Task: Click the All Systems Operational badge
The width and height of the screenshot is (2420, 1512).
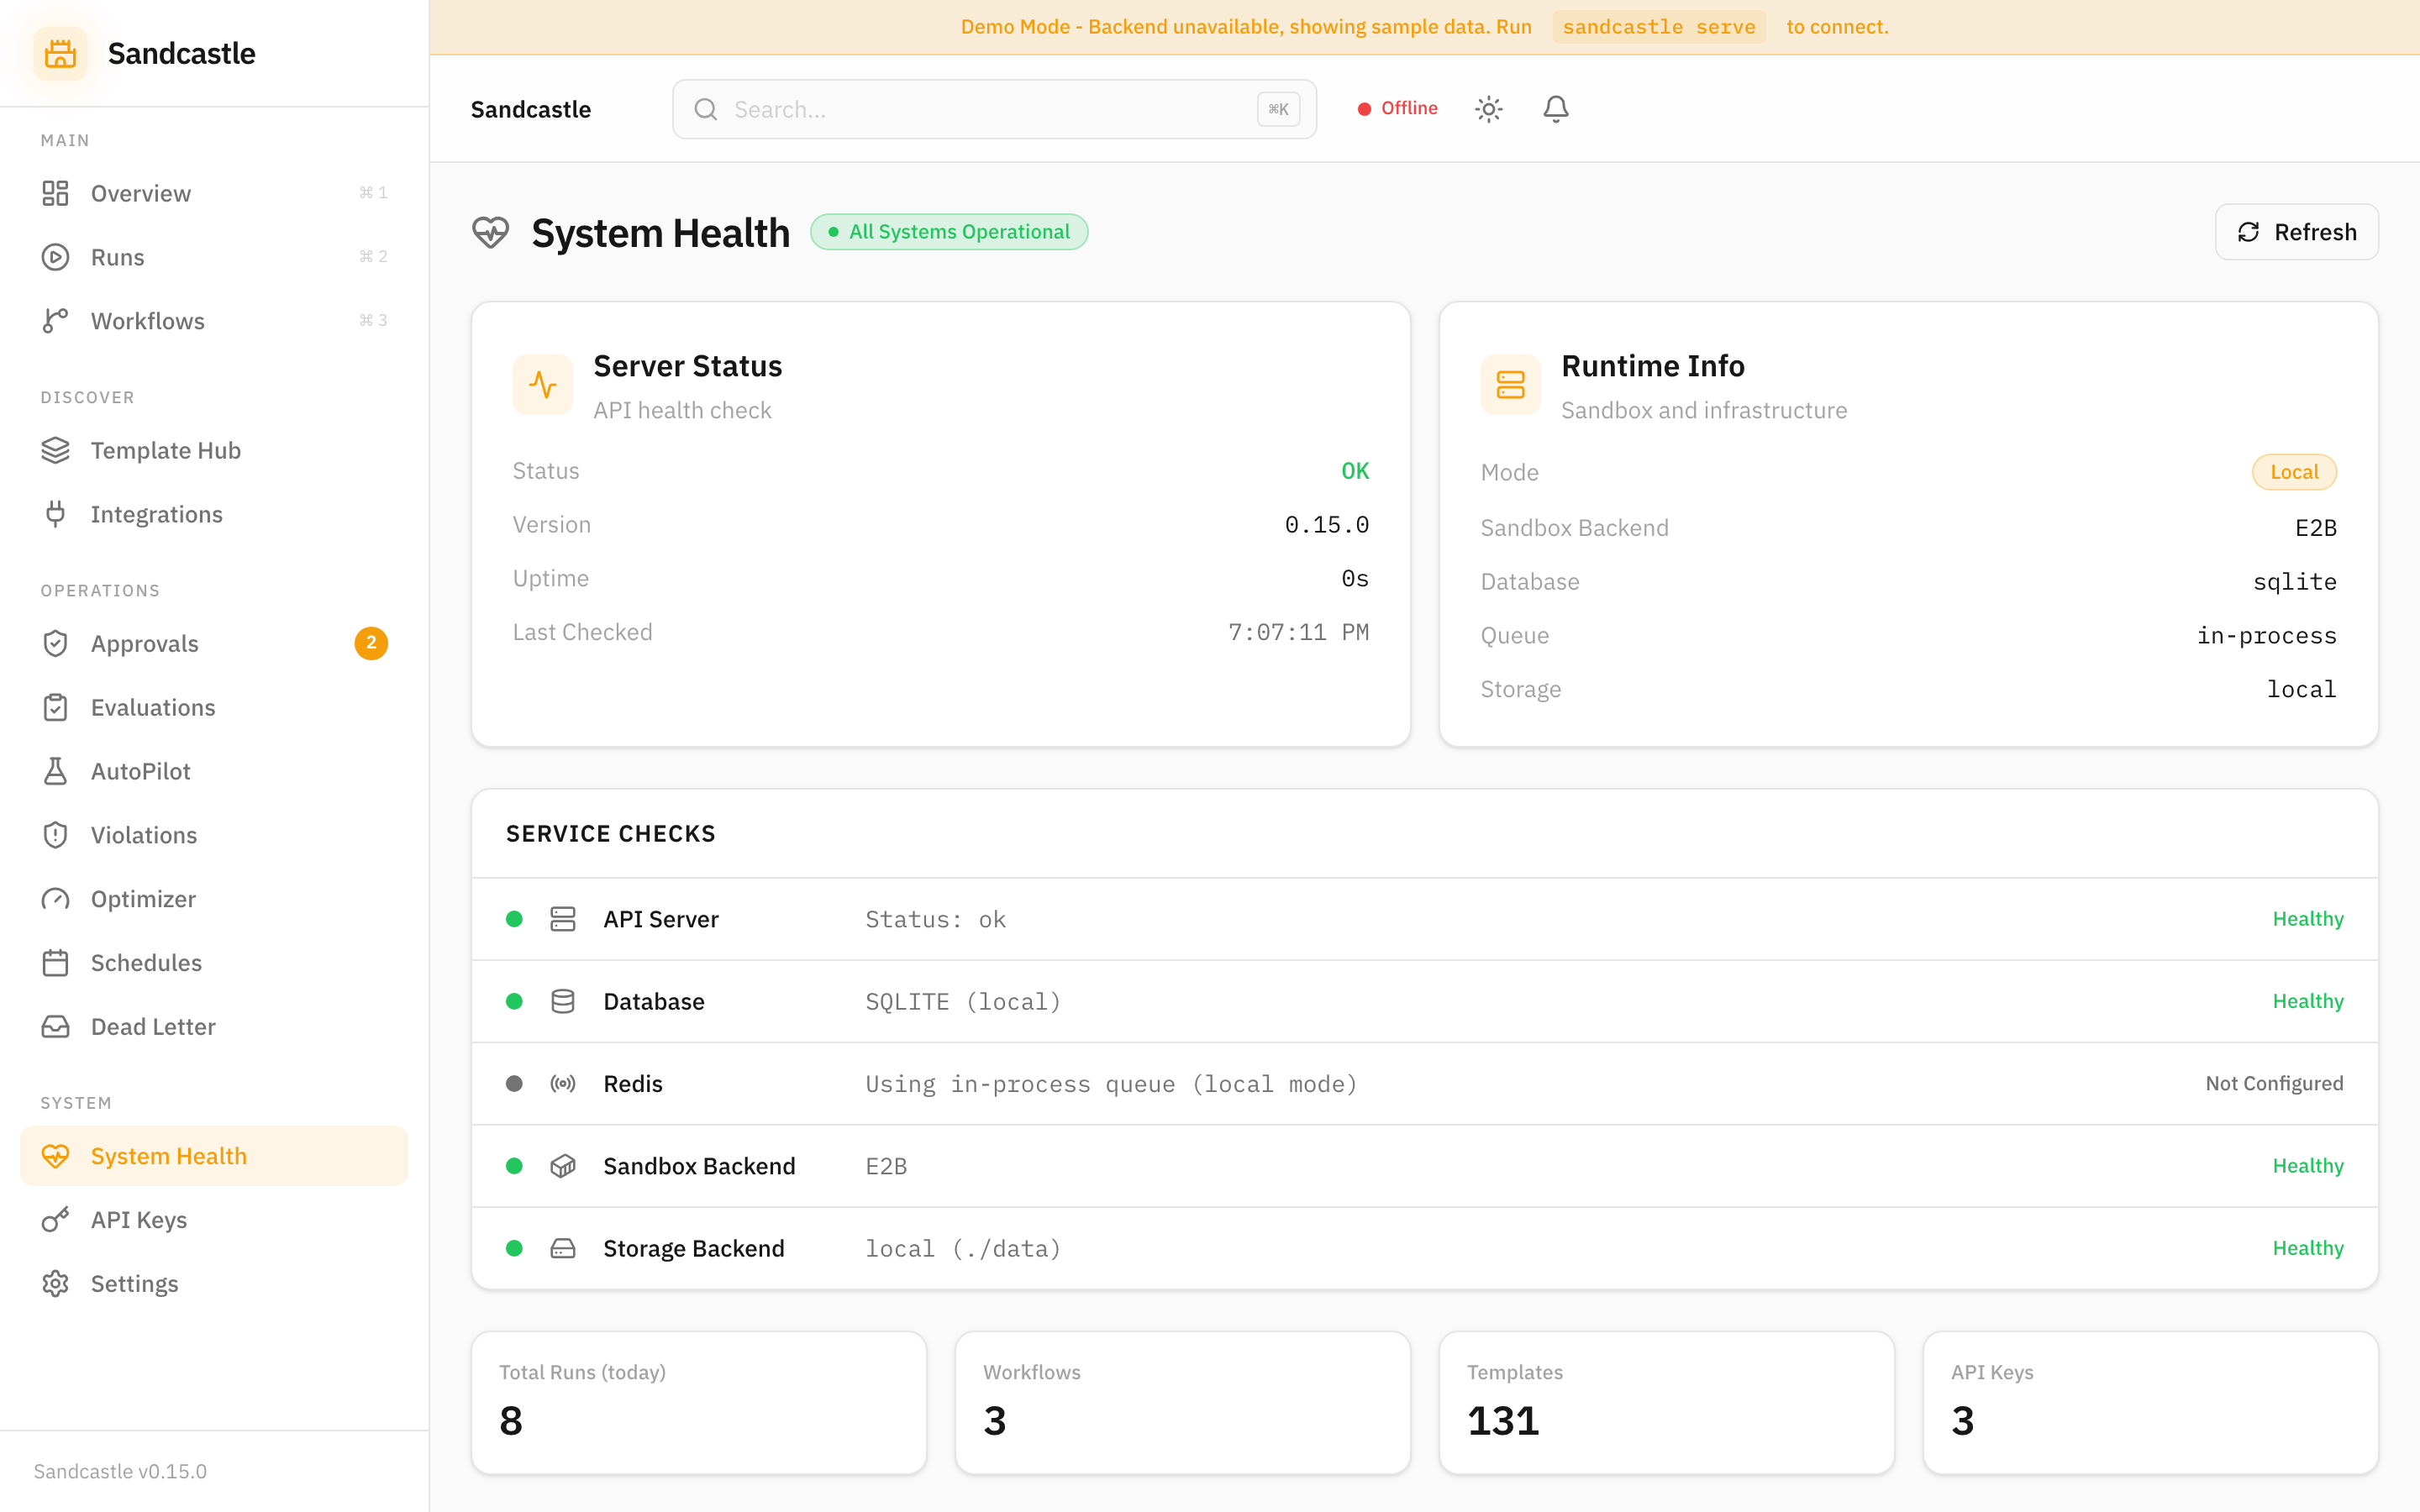Action: (949, 231)
